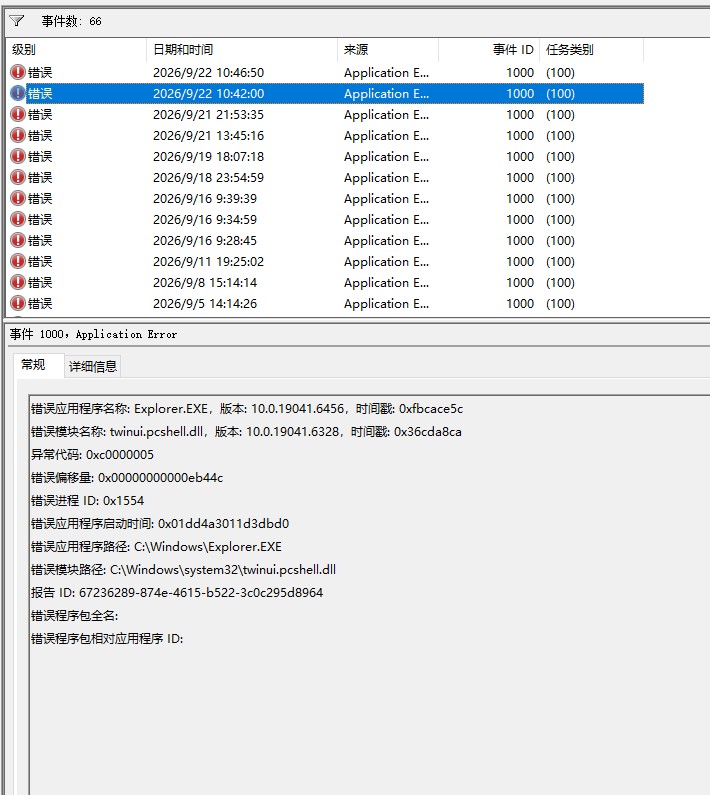Sort events by 日期和时间 column header
The height and width of the screenshot is (795, 710).
click(x=242, y=50)
